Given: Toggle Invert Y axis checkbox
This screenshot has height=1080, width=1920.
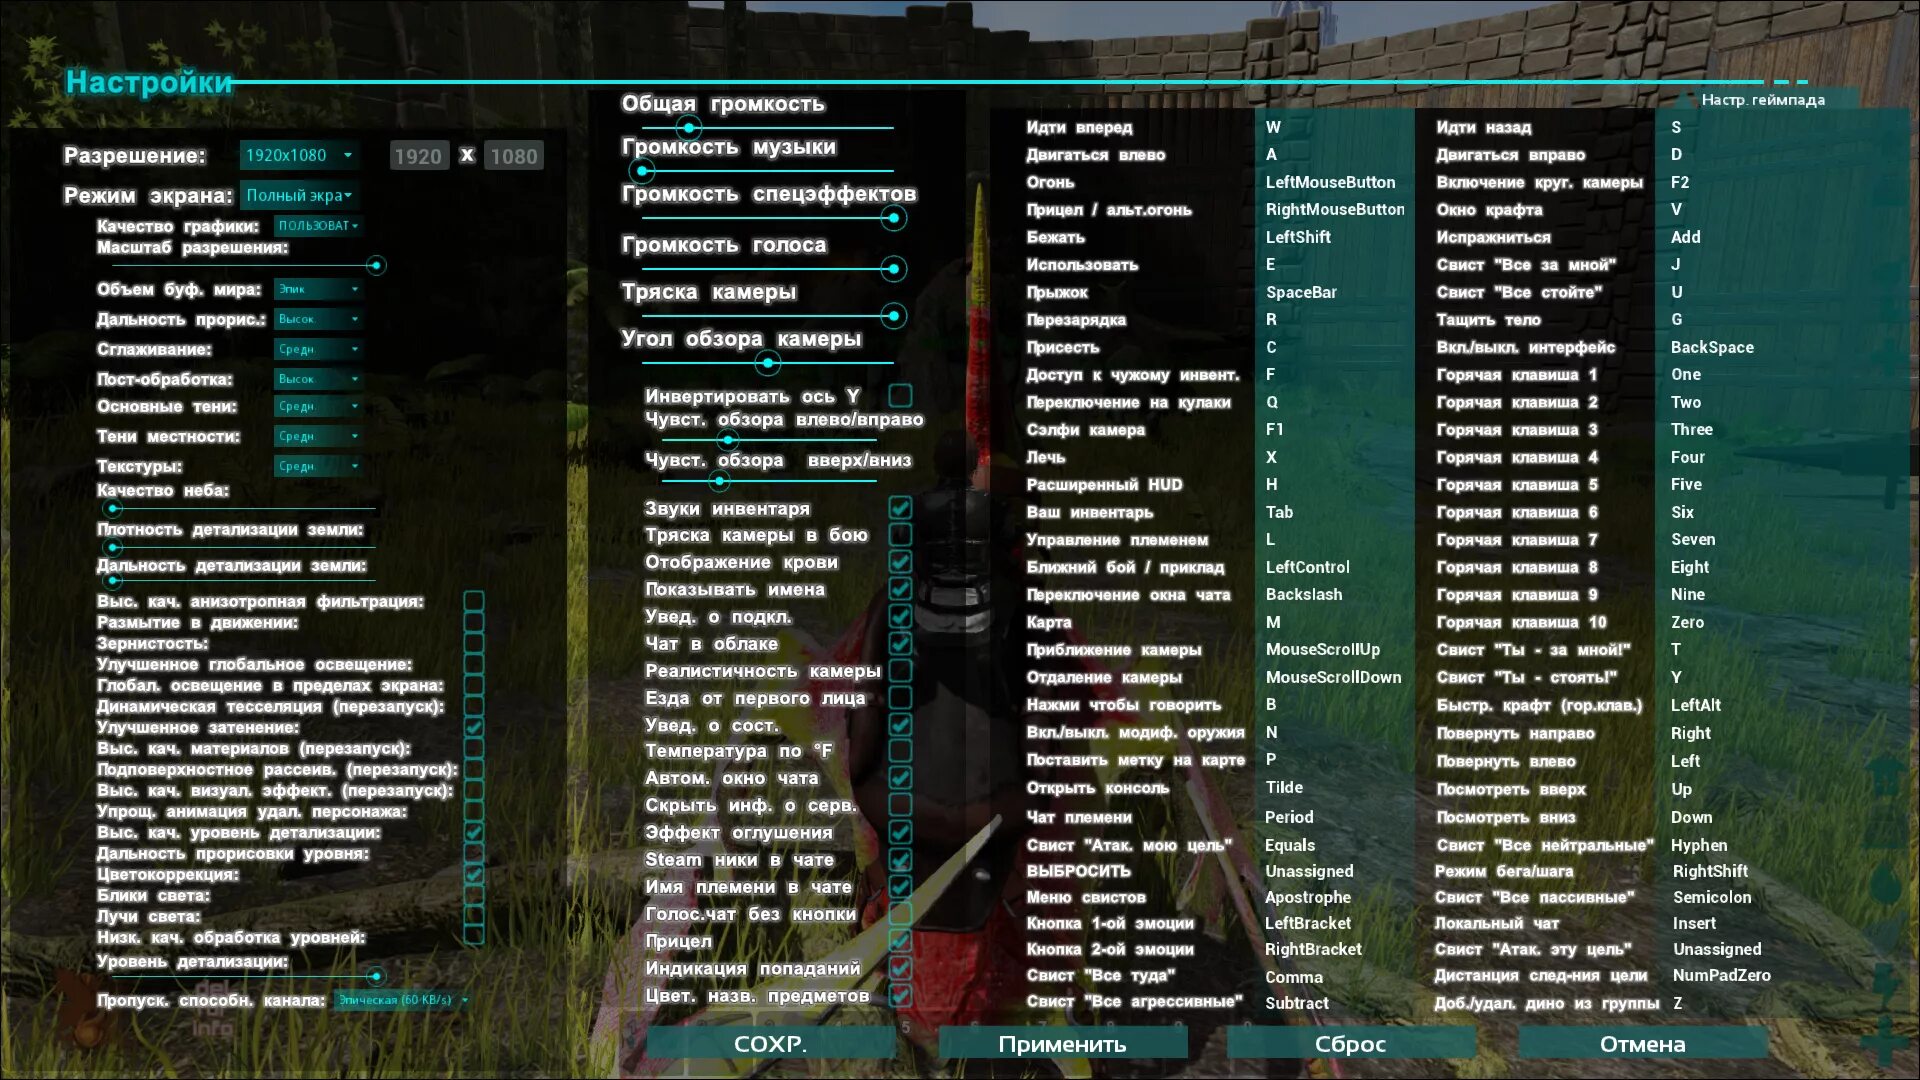Looking at the screenshot, I should [x=900, y=396].
